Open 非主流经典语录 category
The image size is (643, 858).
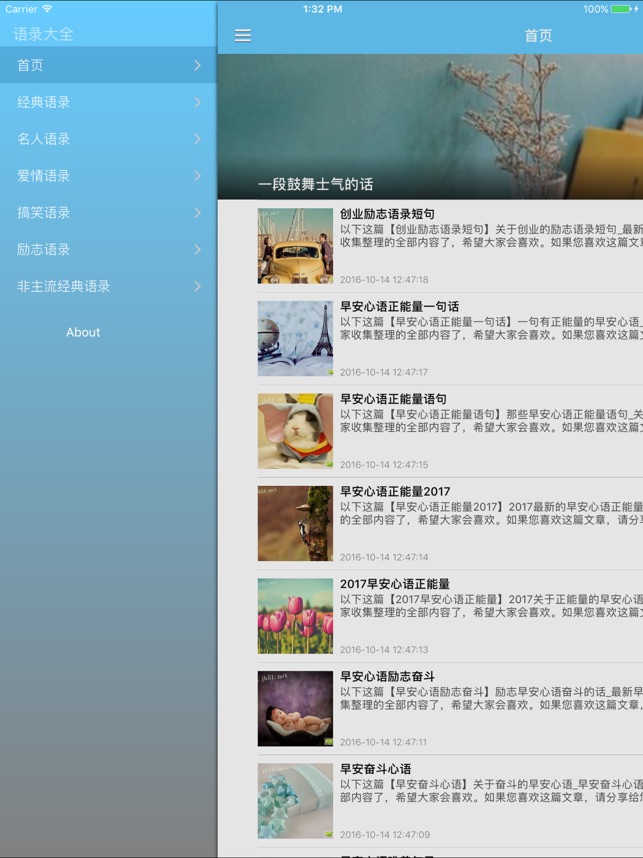click(108, 286)
